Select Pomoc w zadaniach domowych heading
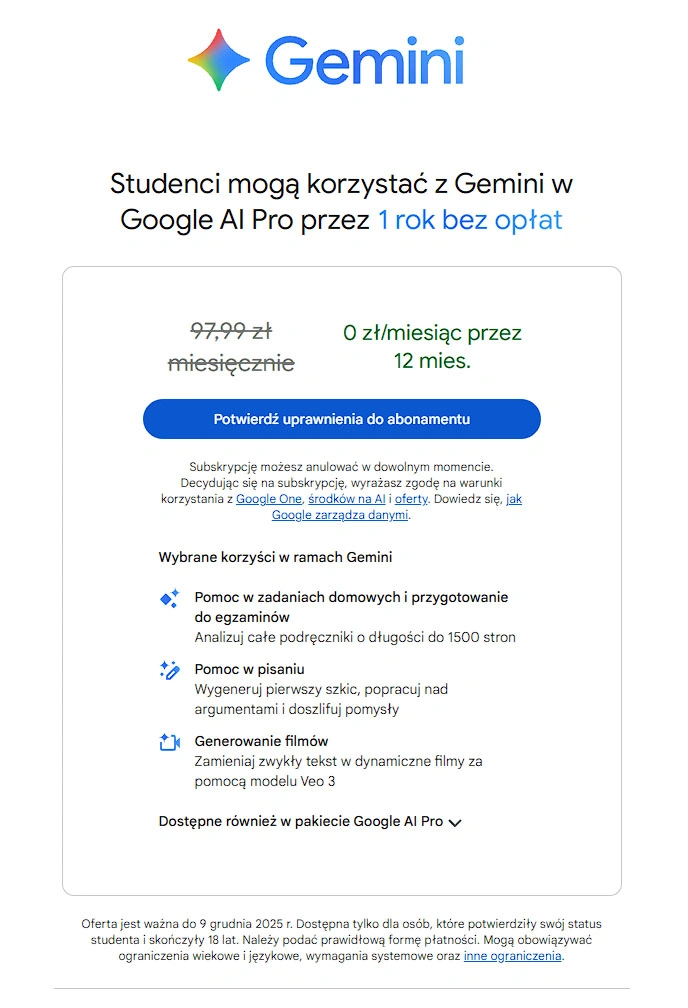The image size is (688, 1008). pyautogui.click(x=351, y=597)
